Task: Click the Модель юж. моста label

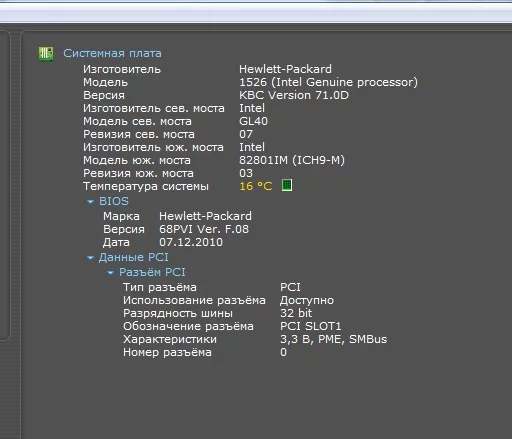Action: click(x=137, y=160)
